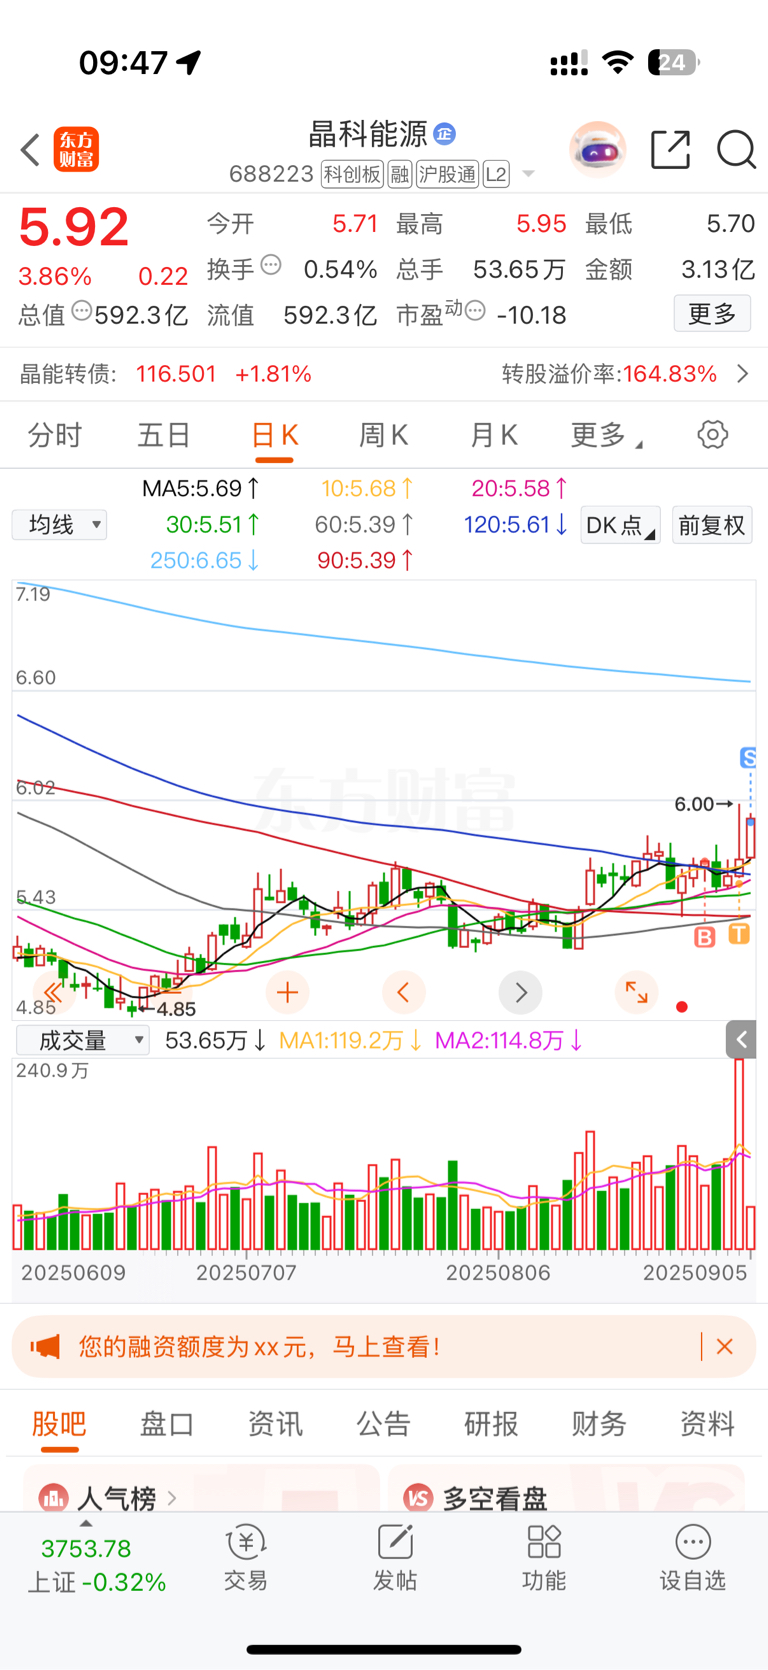This screenshot has height=1670, width=768.
Task: Tap the VS 多空看盘 icon
Action: (x=418, y=1498)
